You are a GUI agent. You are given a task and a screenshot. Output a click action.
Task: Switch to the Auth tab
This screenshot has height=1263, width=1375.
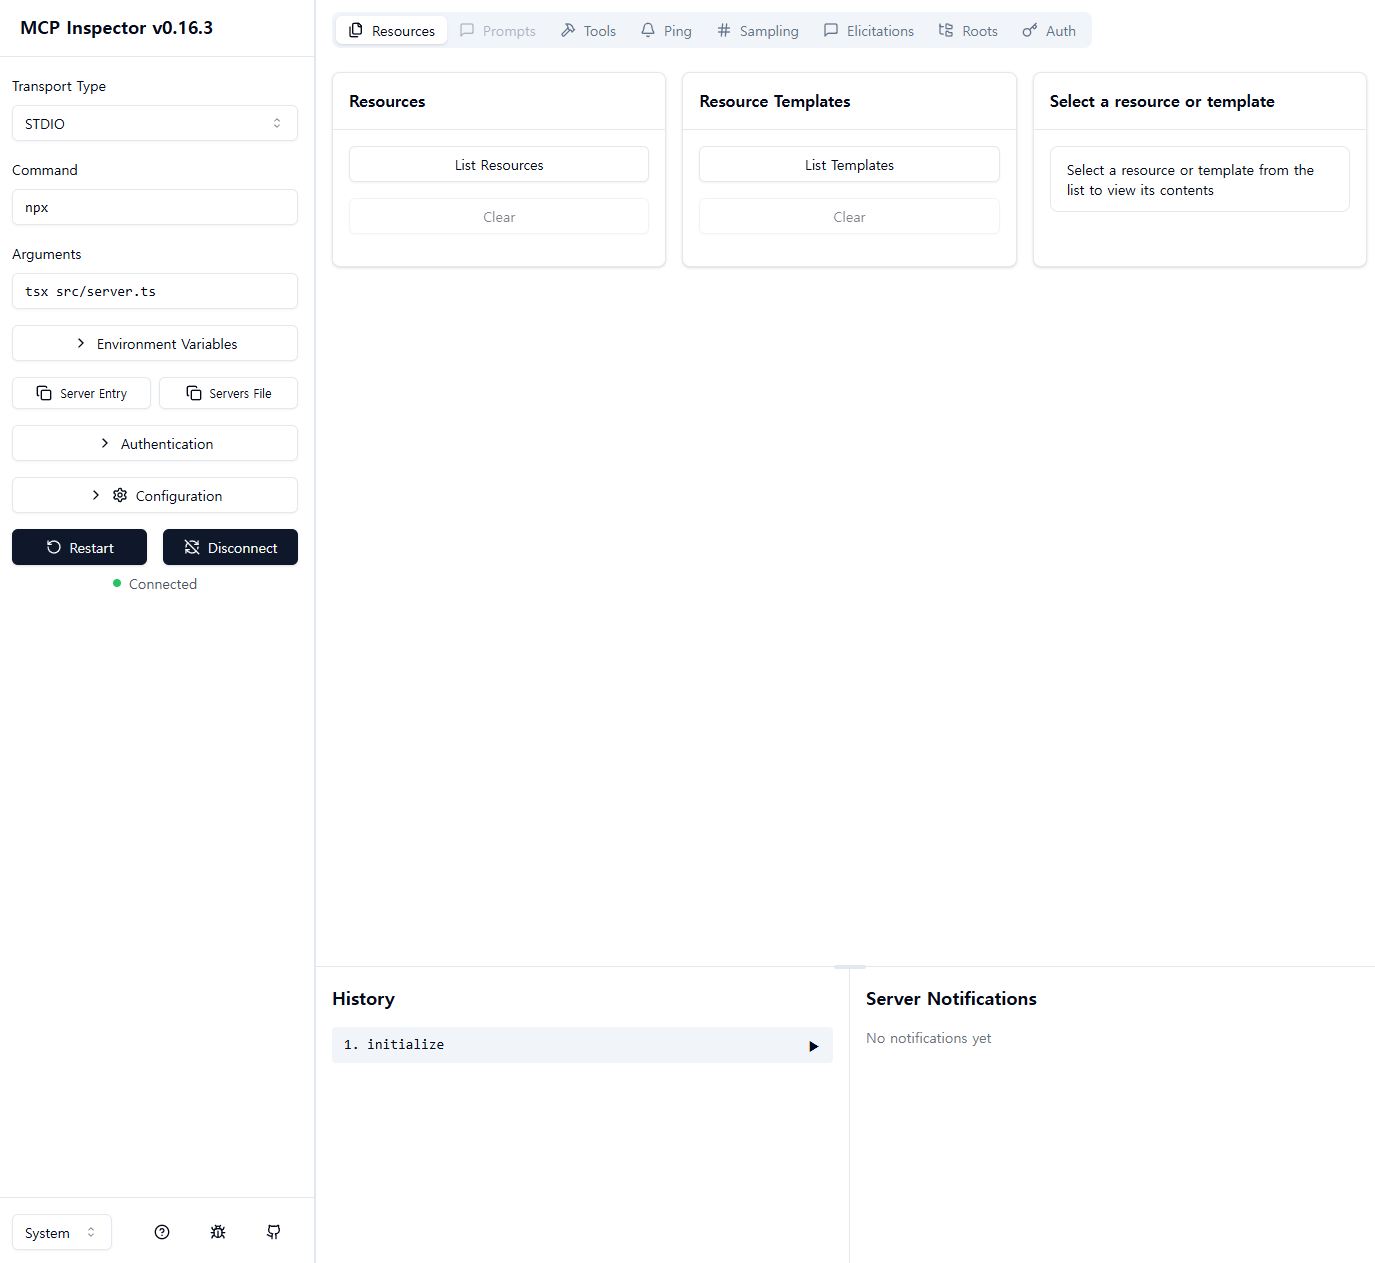1049,31
